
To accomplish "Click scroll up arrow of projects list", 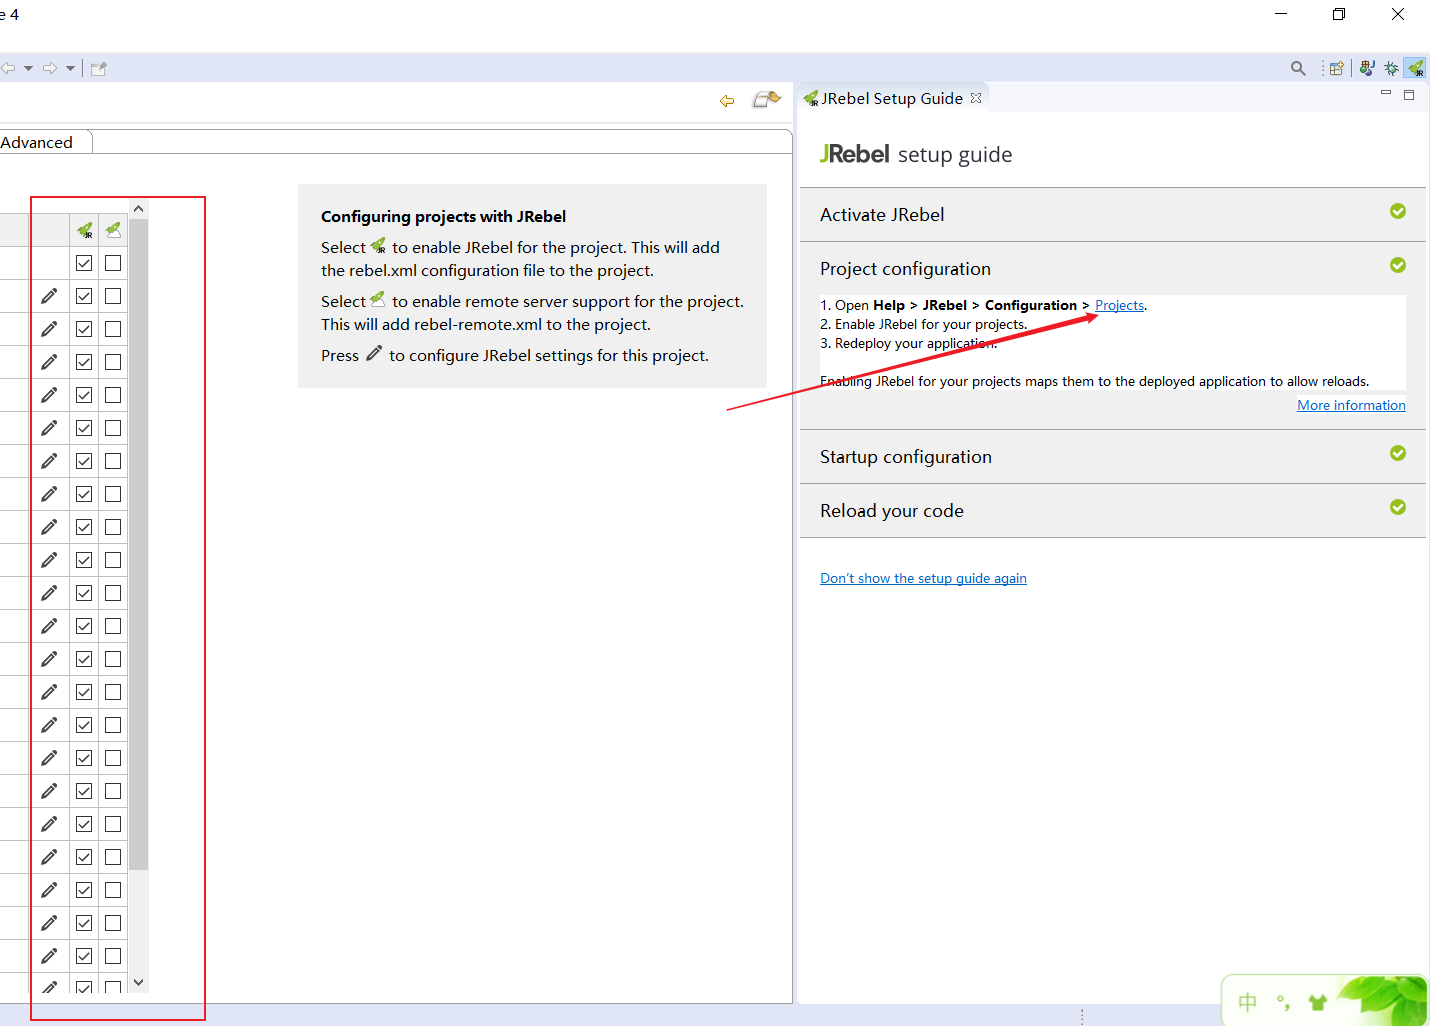I will tap(139, 209).
